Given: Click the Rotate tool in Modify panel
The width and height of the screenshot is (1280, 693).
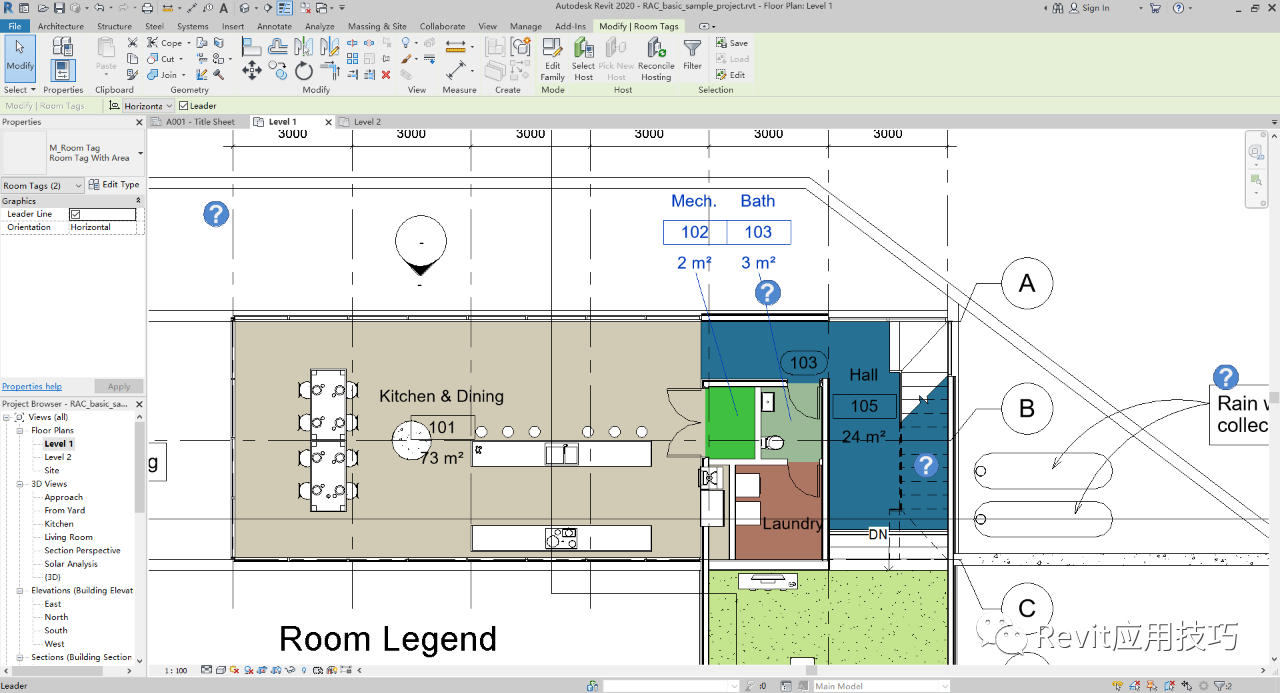Looking at the screenshot, I should click(304, 71).
